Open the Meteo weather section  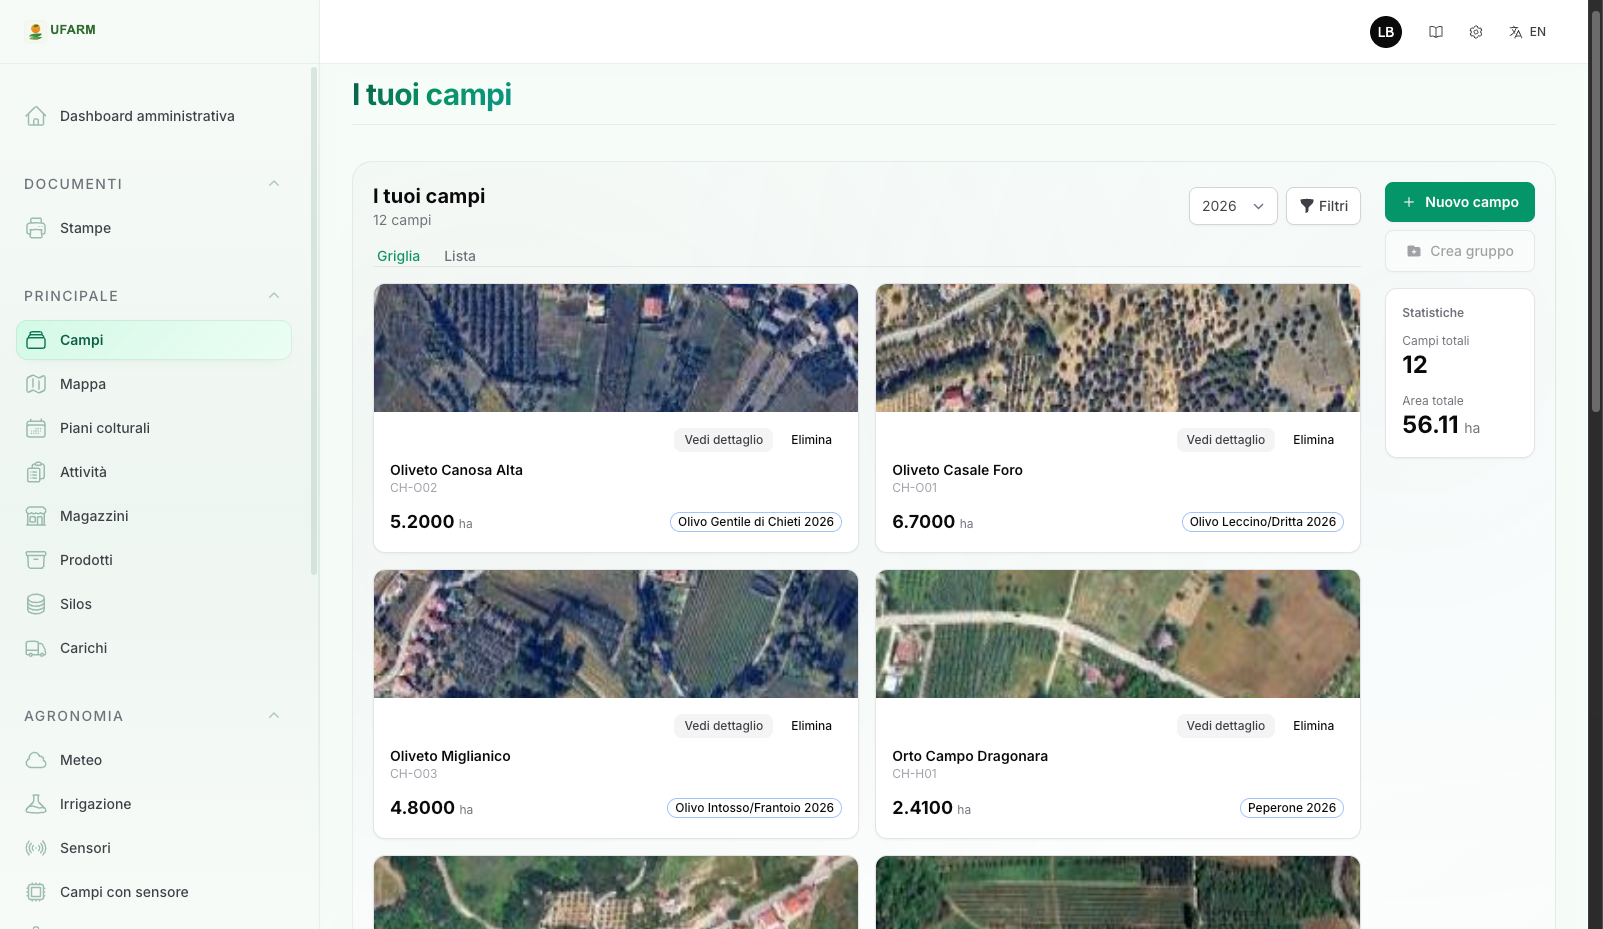(79, 760)
